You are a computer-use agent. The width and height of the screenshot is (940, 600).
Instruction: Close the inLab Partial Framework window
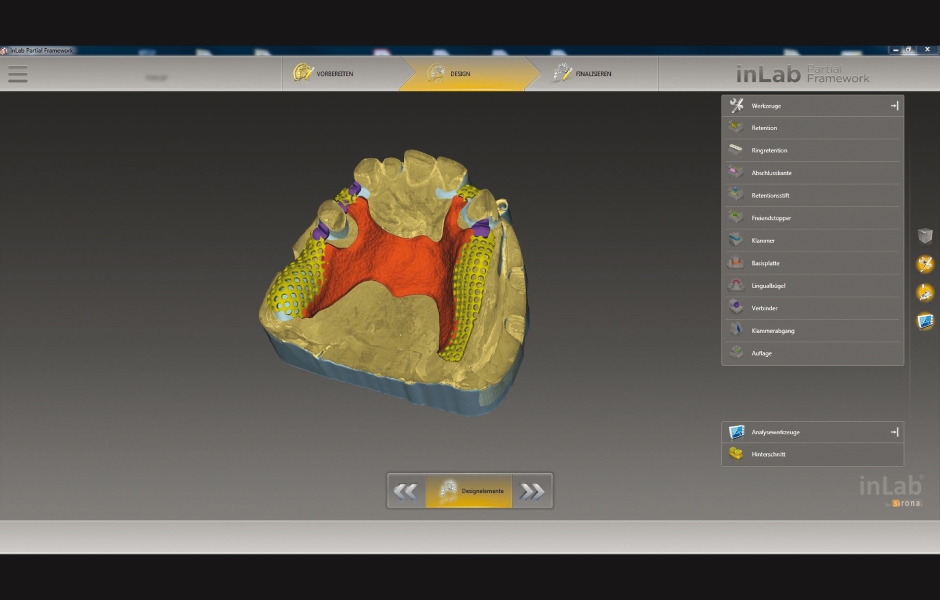(927, 50)
